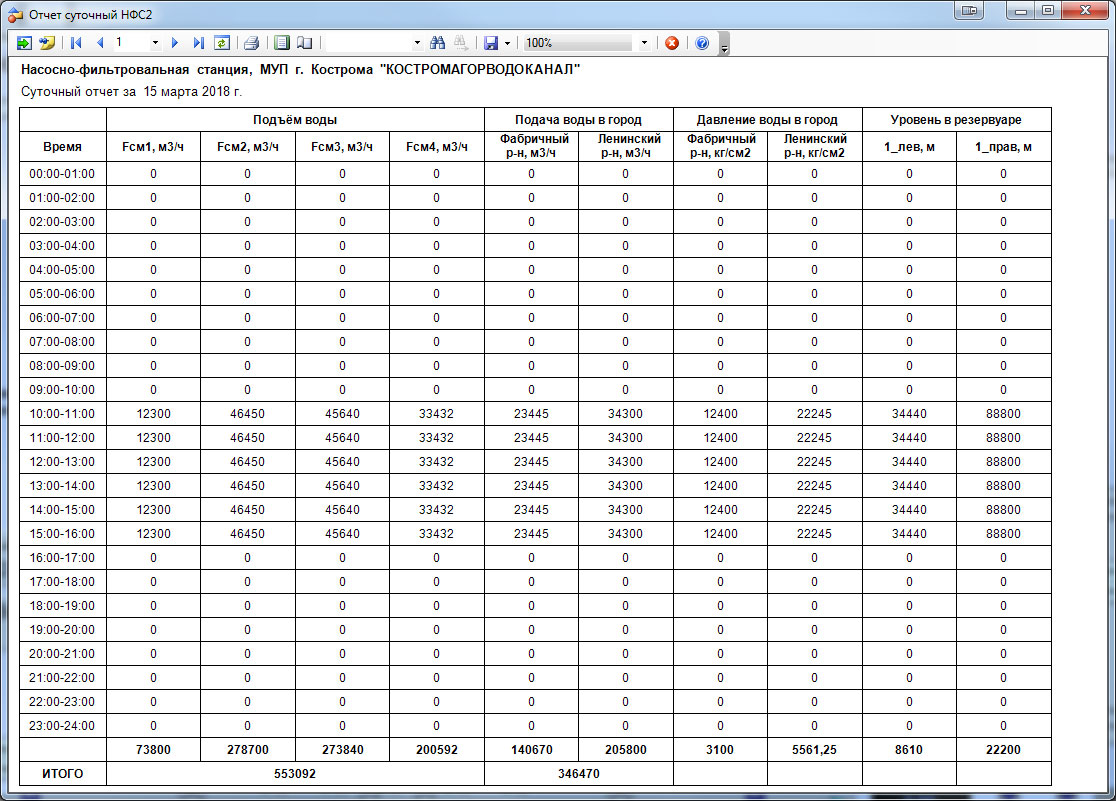
Task: Expand the export format dropdown arrow
Action: 507,43
